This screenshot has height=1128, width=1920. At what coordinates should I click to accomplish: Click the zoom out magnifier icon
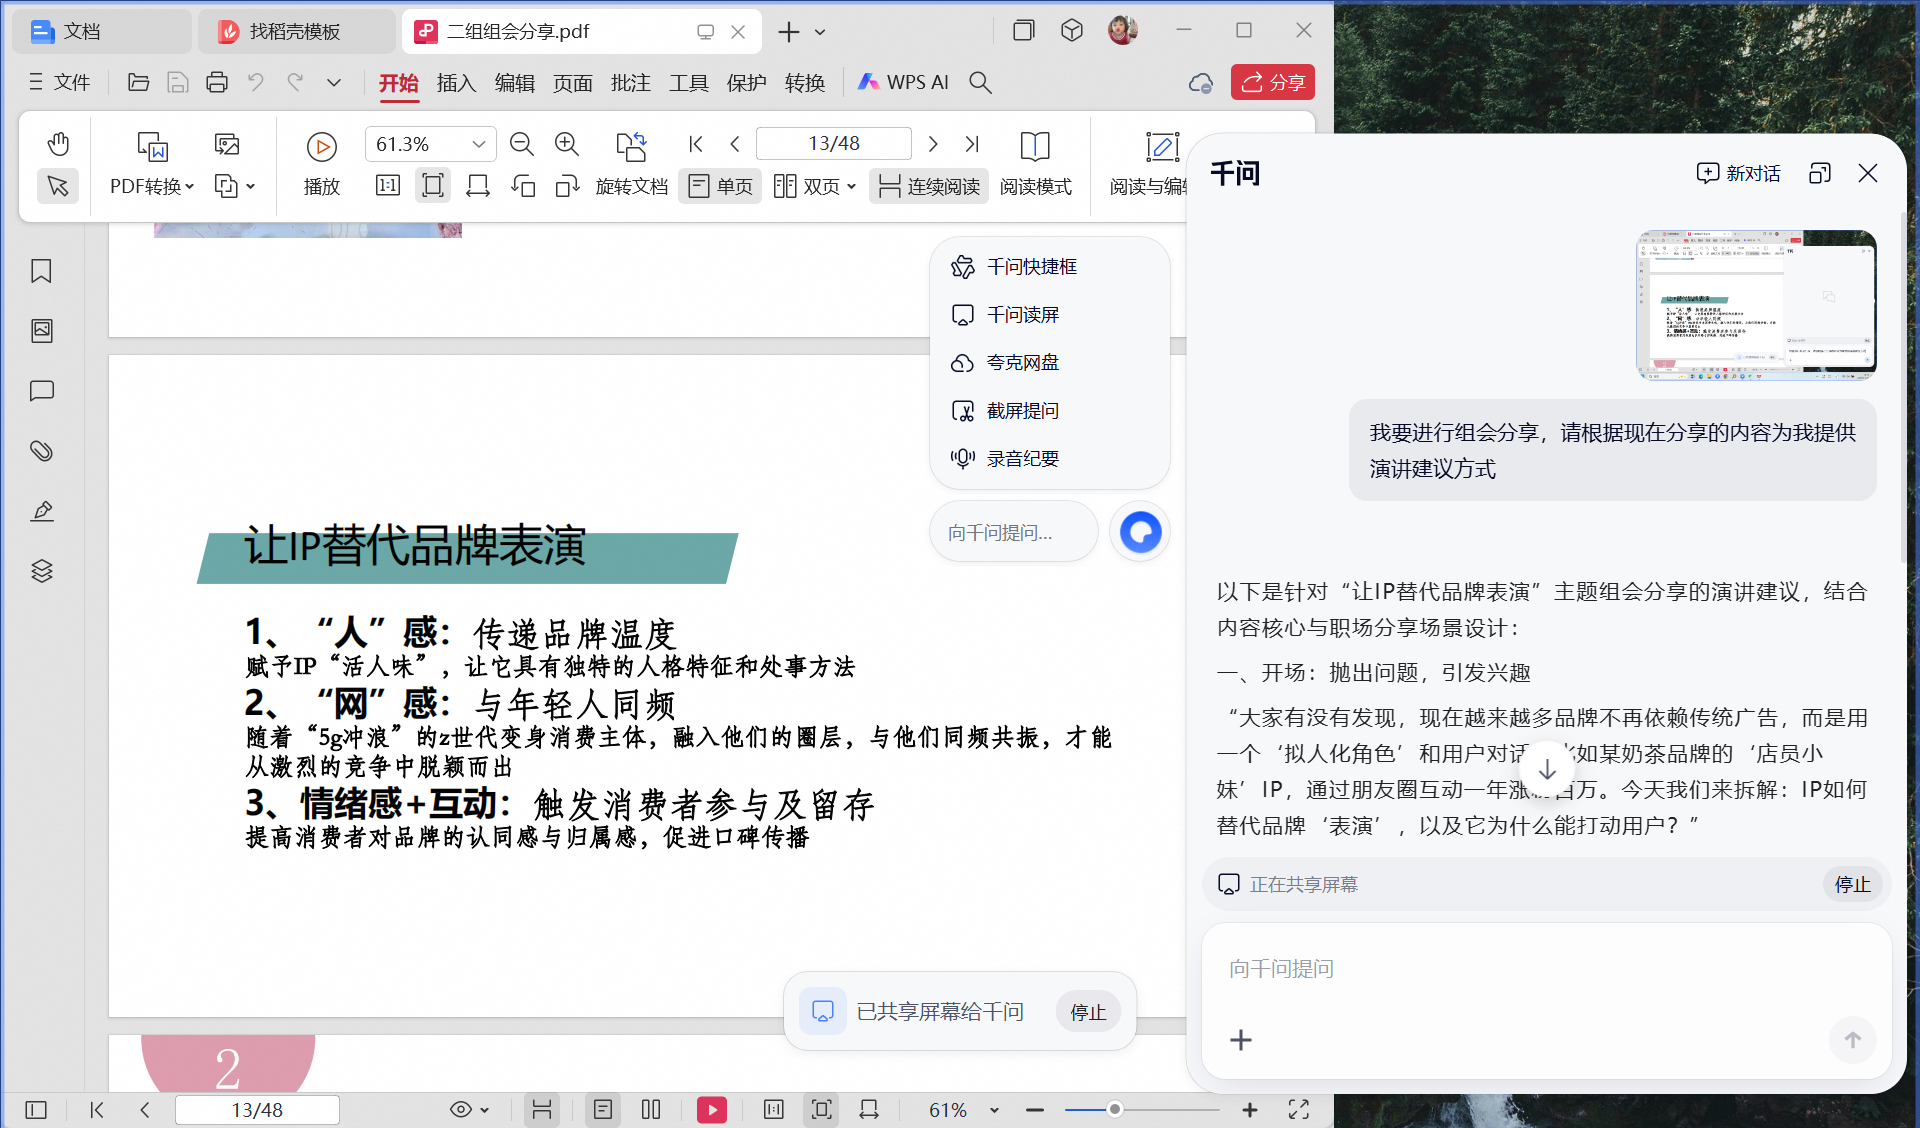(521, 144)
